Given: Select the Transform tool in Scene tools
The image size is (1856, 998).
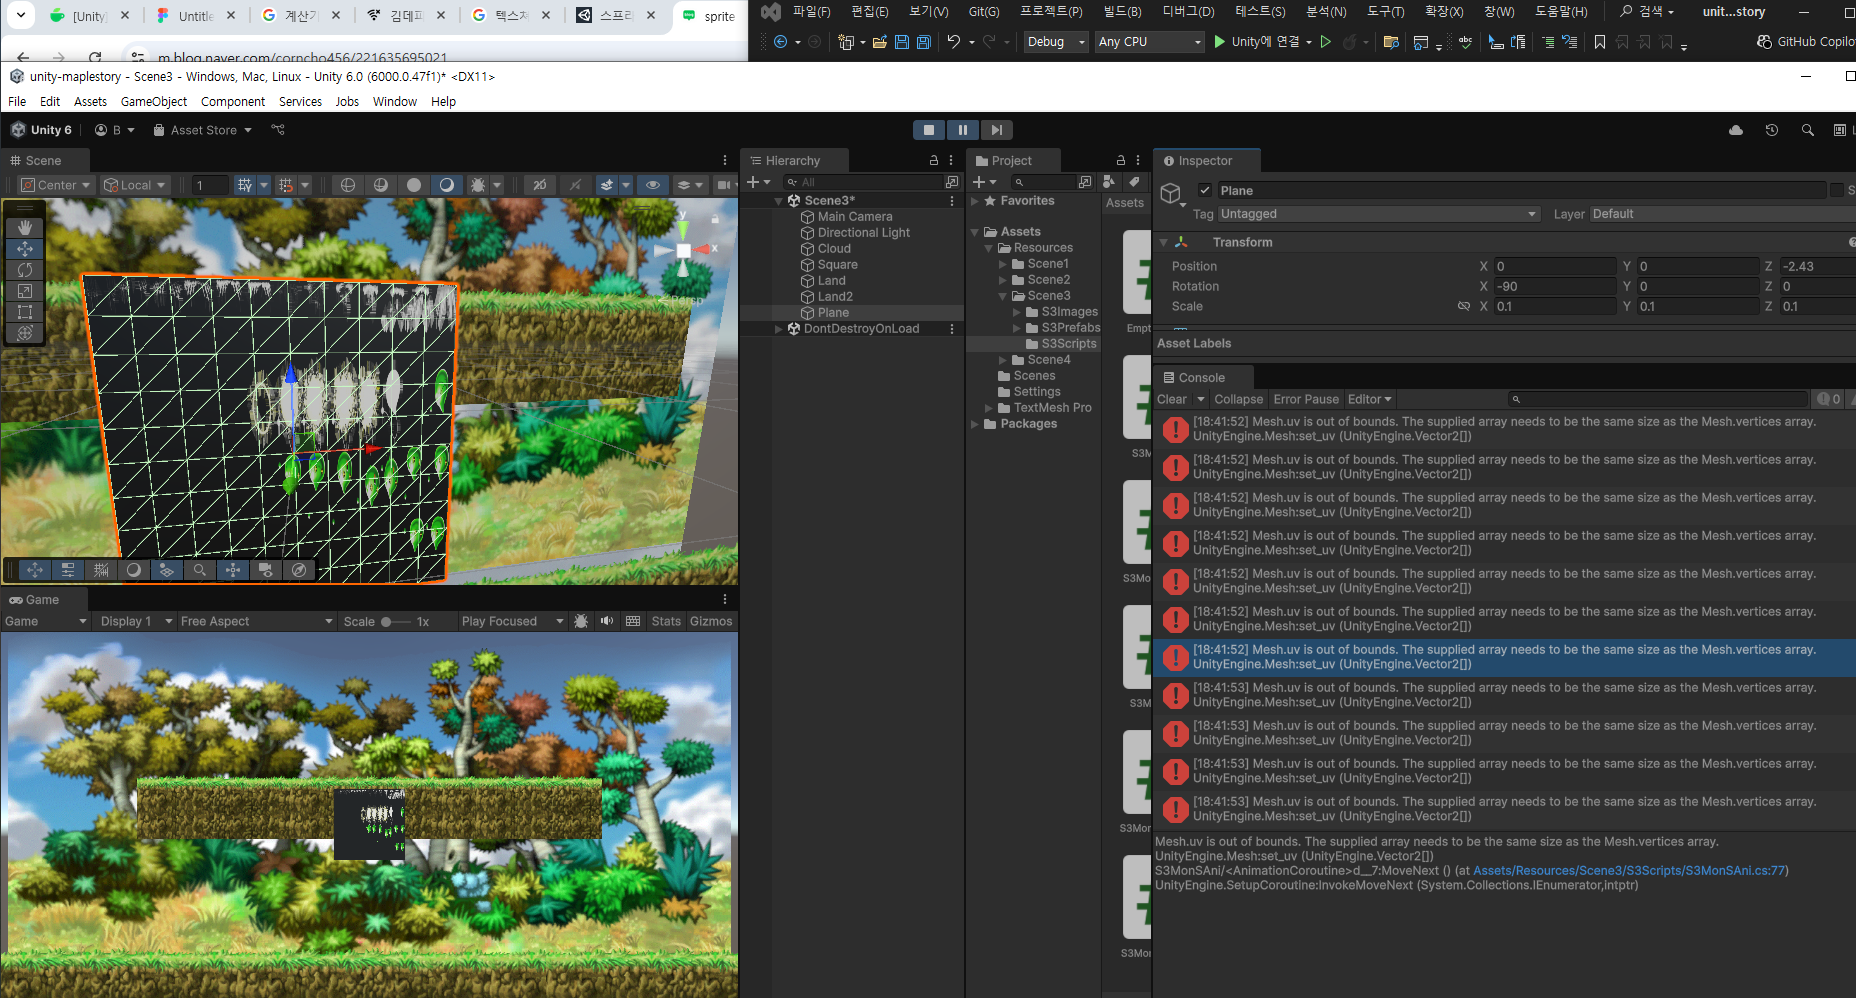Looking at the screenshot, I should click(25, 333).
